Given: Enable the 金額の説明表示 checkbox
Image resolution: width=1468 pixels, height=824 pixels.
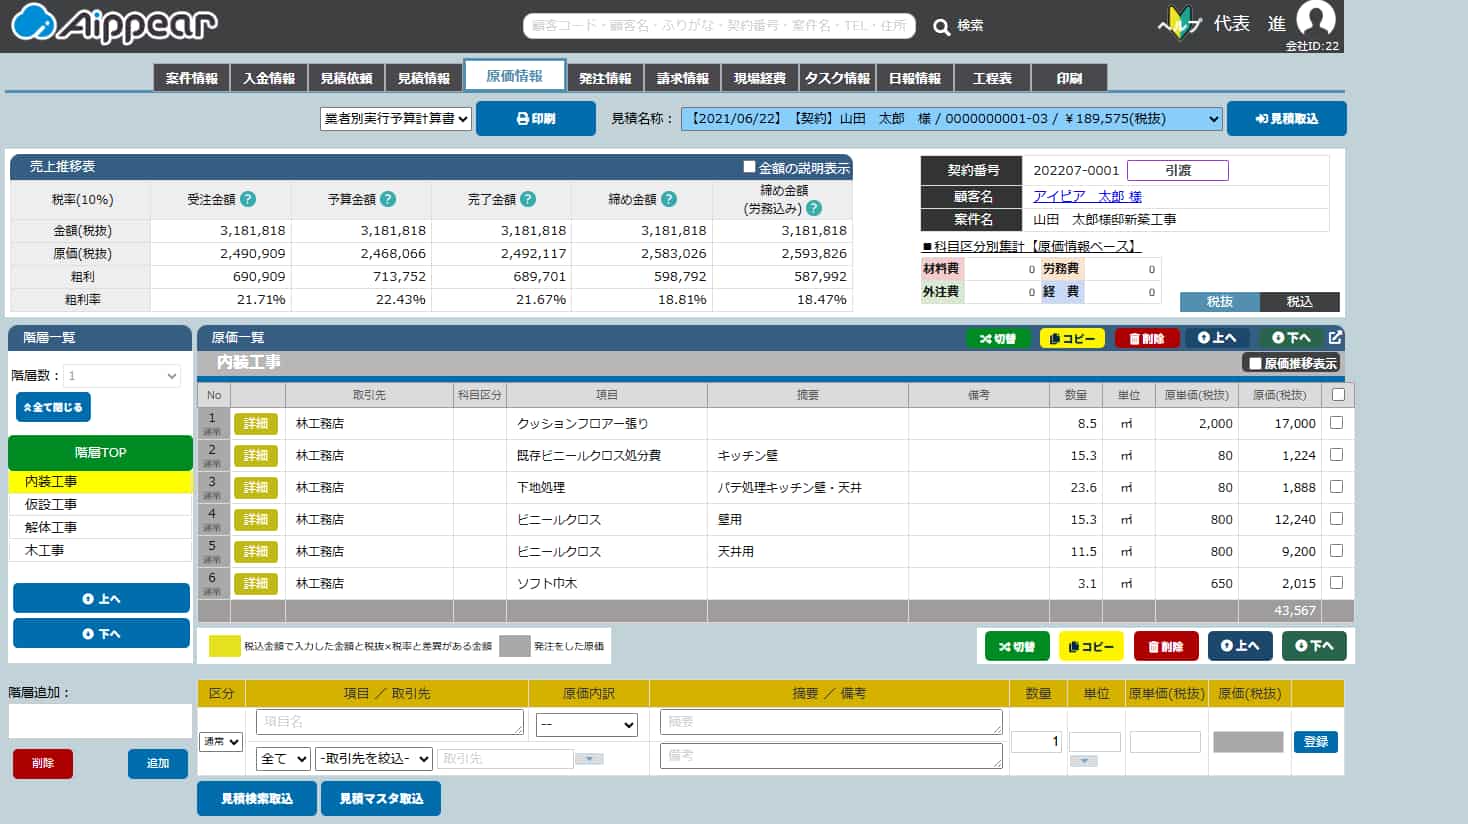Looking at the screenshot, I should pos(749,167).
